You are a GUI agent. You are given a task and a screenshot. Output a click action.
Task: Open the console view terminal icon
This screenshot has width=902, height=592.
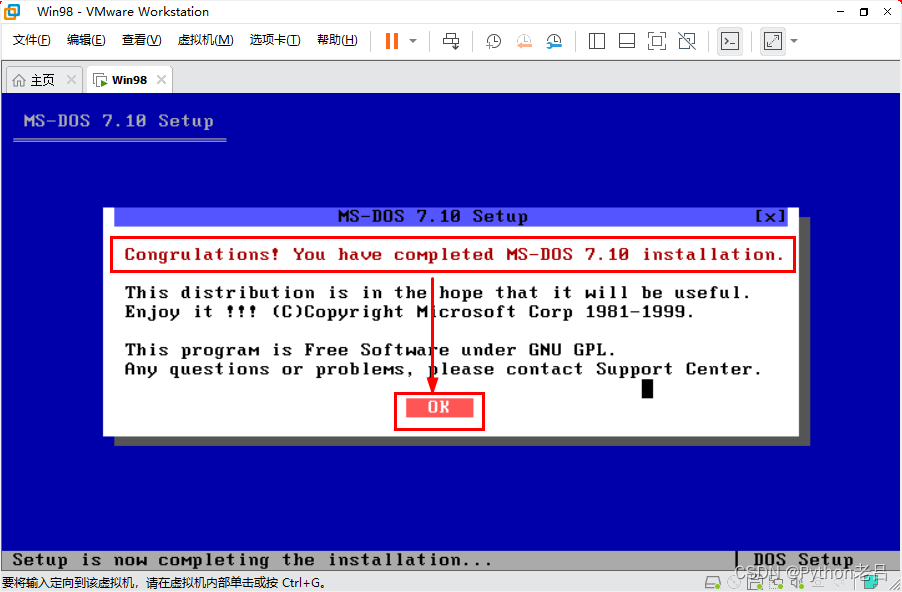(730, 41)
